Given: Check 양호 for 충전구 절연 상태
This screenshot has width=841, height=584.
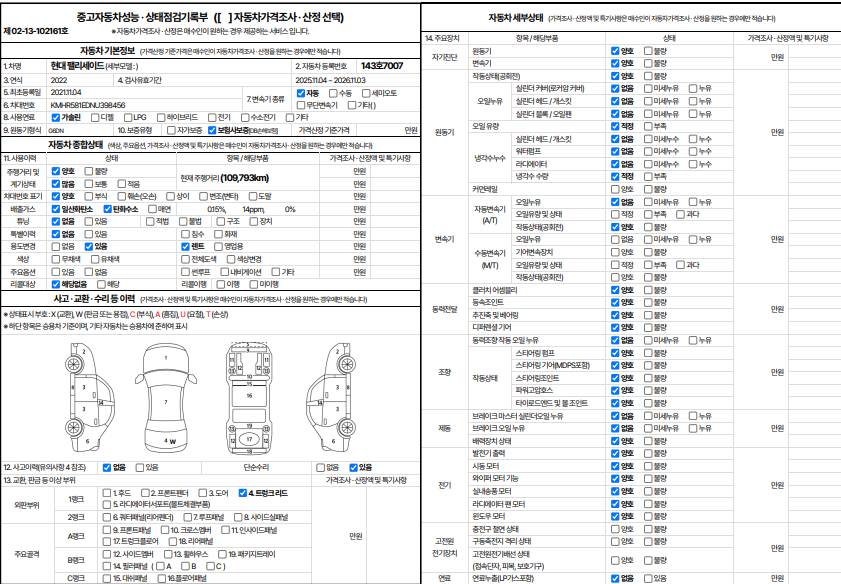Looking at the screenshot, I should [615, 529].
